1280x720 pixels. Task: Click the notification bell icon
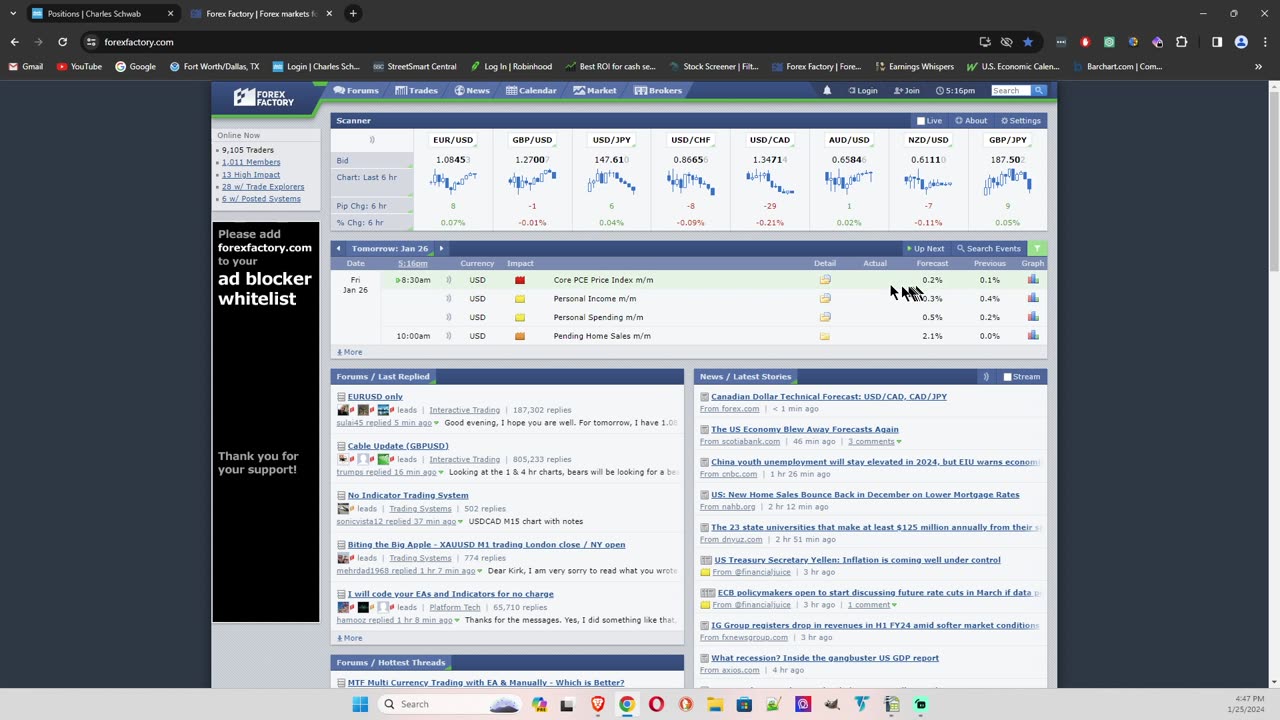pos(827,91)
